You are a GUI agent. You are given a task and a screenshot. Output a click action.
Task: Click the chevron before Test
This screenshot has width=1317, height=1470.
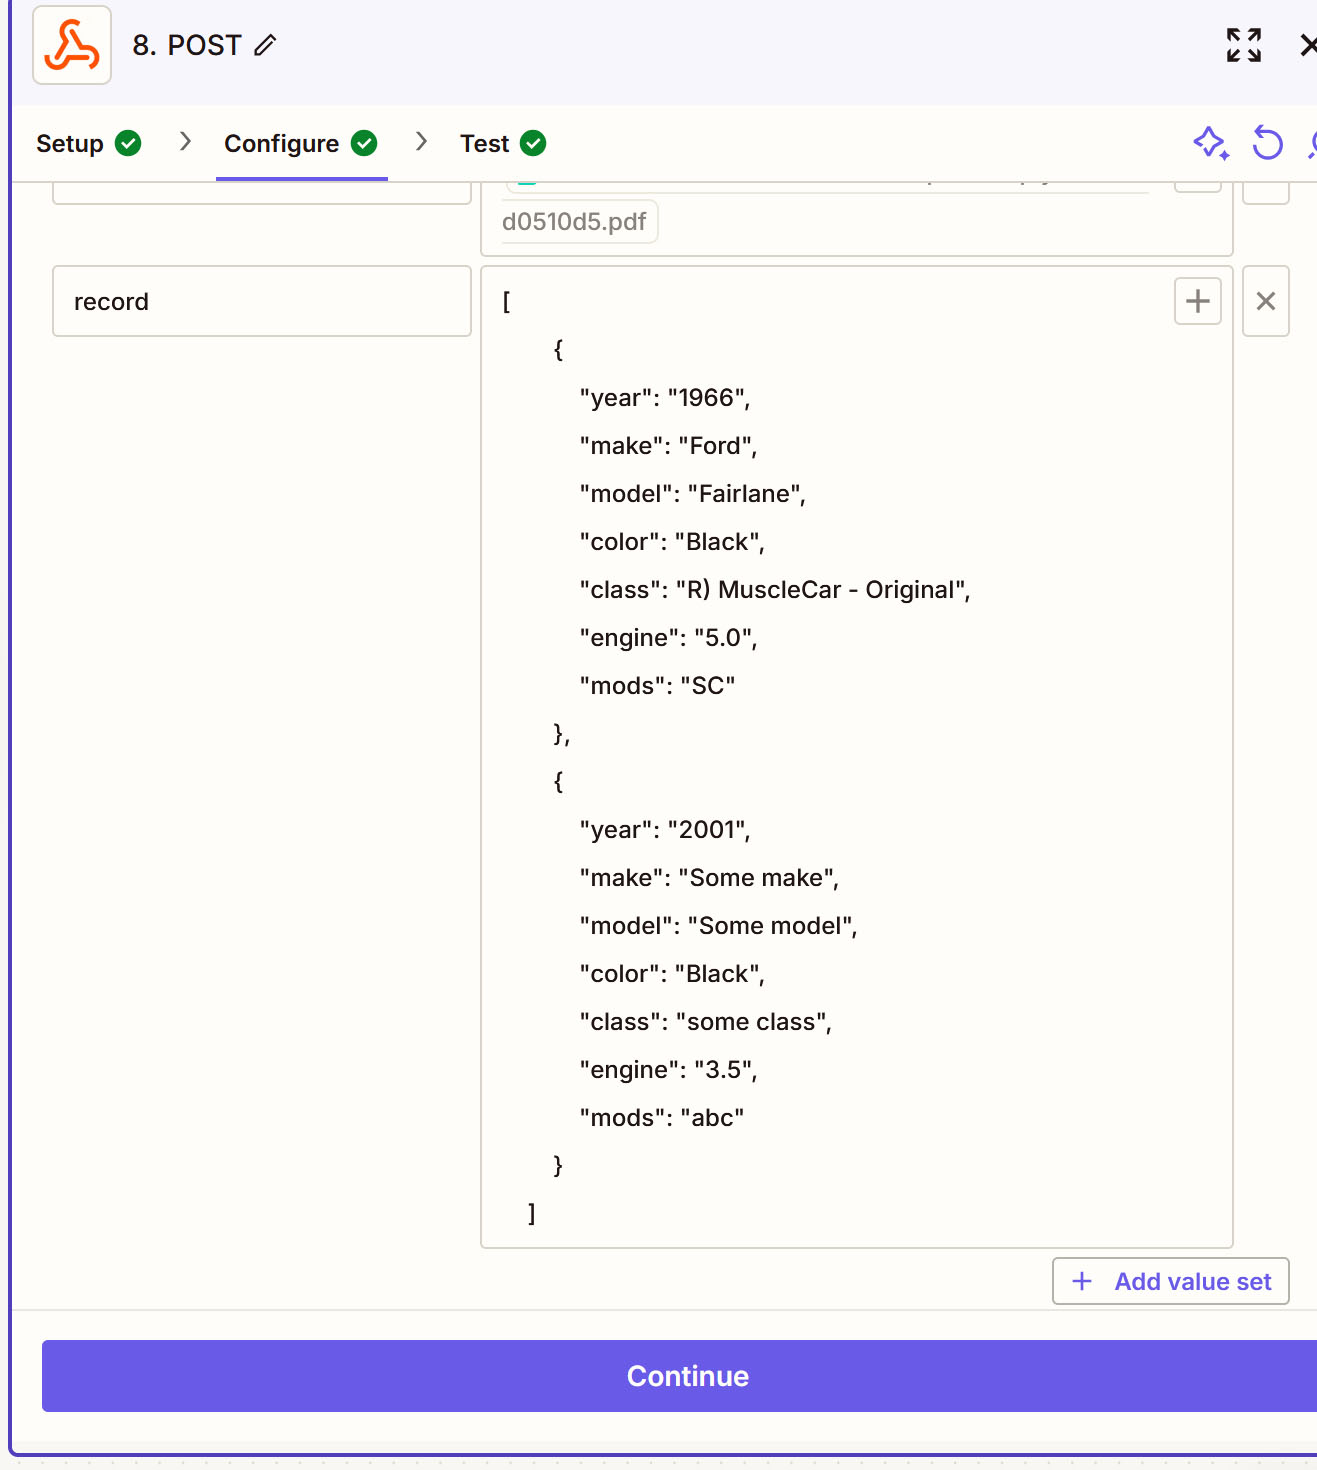[x=421, y=142]
